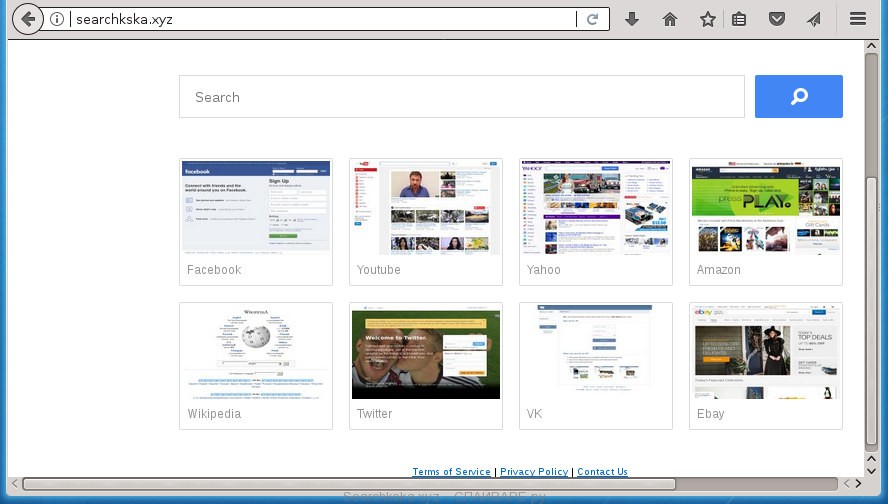Click the paper plane send icon
This screenshot has width=888, height=504.
click(814, 19)
